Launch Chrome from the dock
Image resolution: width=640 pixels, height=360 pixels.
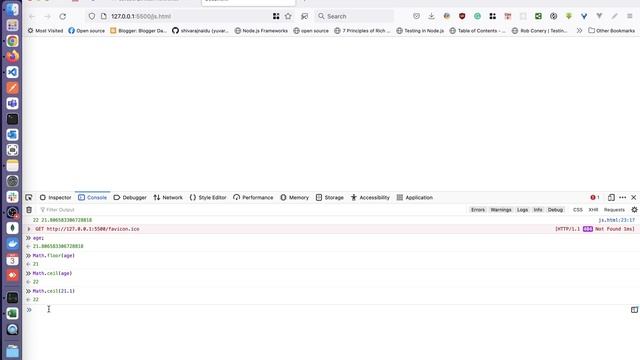(13, 41)
